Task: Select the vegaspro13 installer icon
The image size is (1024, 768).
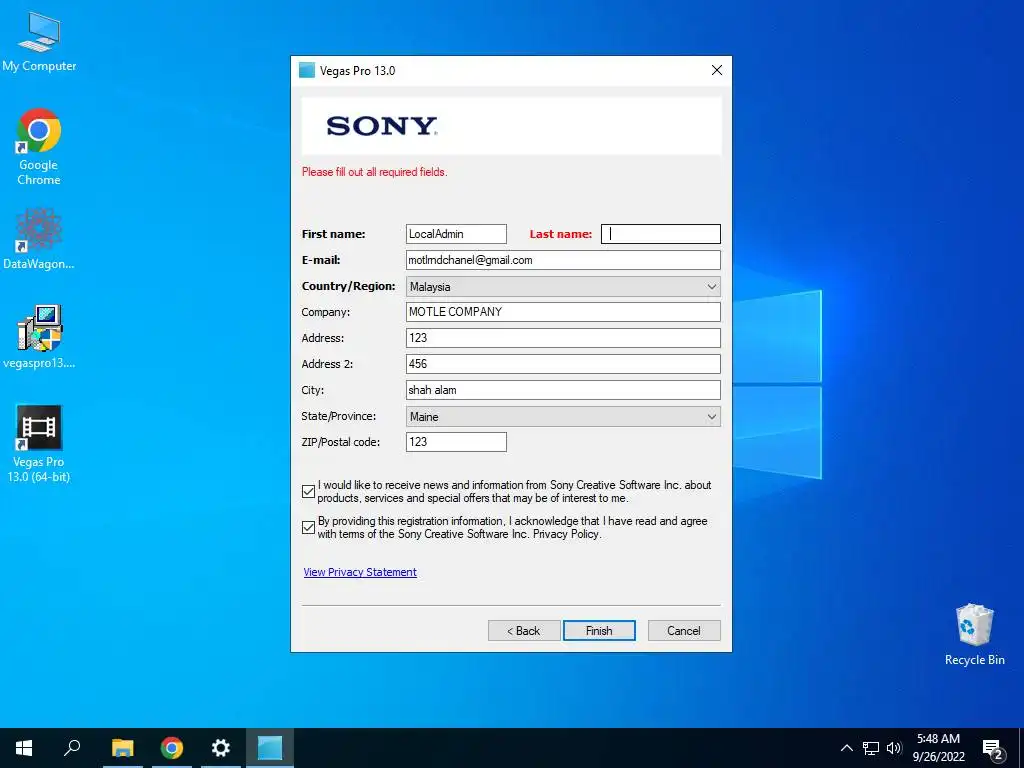Action: pos(39,337)
